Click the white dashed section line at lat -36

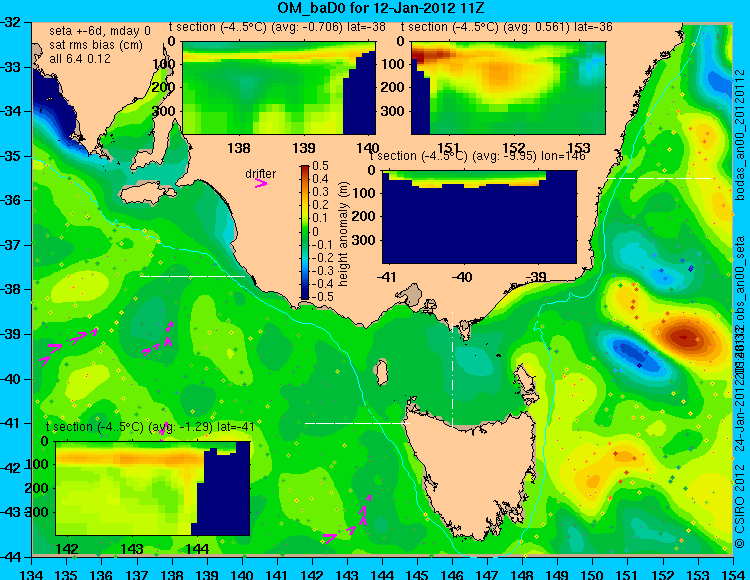[659, 178]
